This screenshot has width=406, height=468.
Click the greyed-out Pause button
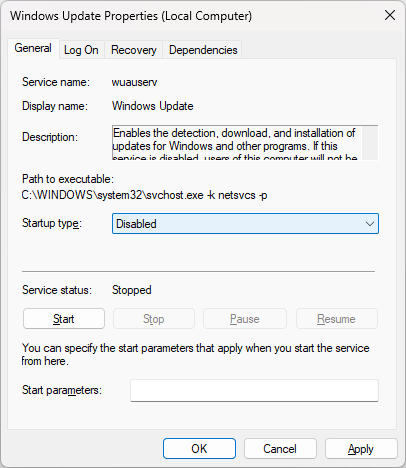(245, 319)
